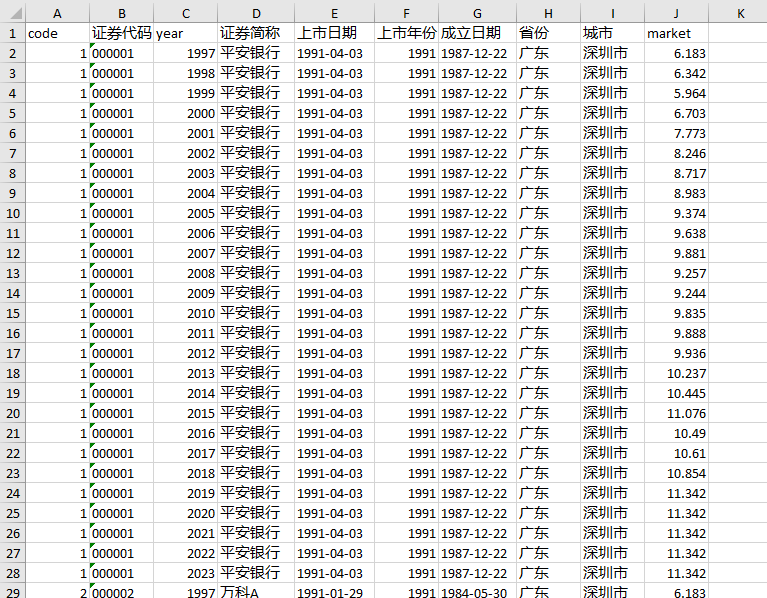The height and width of the screenshot is (598, 767).
Task: Click listing year 1991 in row 6
Action: coord(406,133)
